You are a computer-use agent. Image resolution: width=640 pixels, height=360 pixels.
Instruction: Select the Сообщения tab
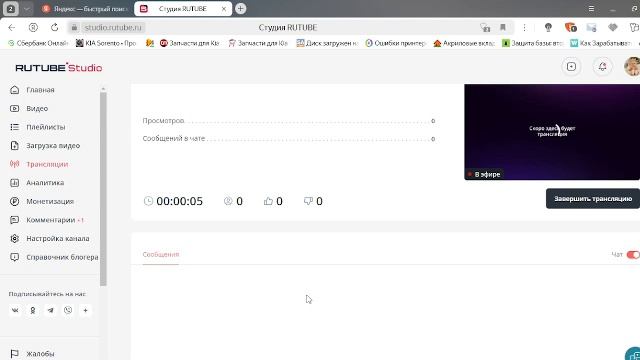click(x=161, y=254)
